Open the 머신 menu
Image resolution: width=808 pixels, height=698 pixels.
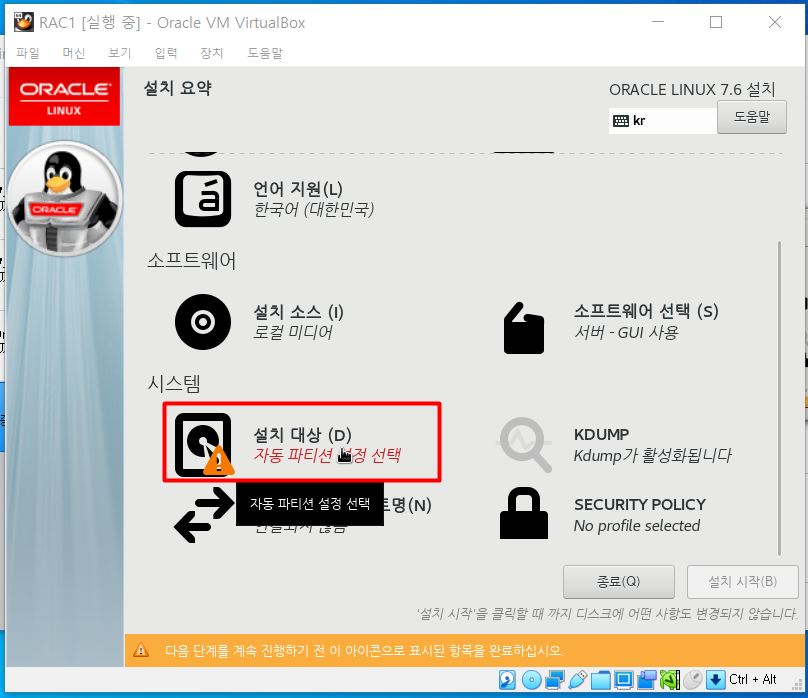[74, 53]
